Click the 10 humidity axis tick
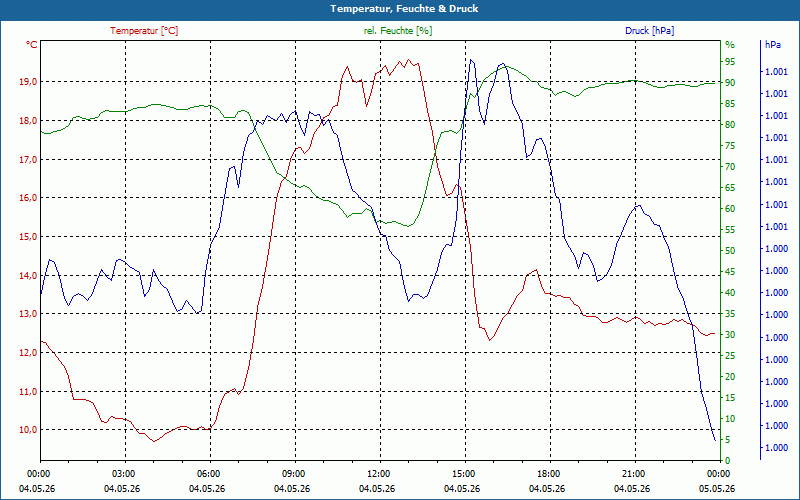Image resolution: width=800 pixels, height=500 pixels. [x=730, y=419]
